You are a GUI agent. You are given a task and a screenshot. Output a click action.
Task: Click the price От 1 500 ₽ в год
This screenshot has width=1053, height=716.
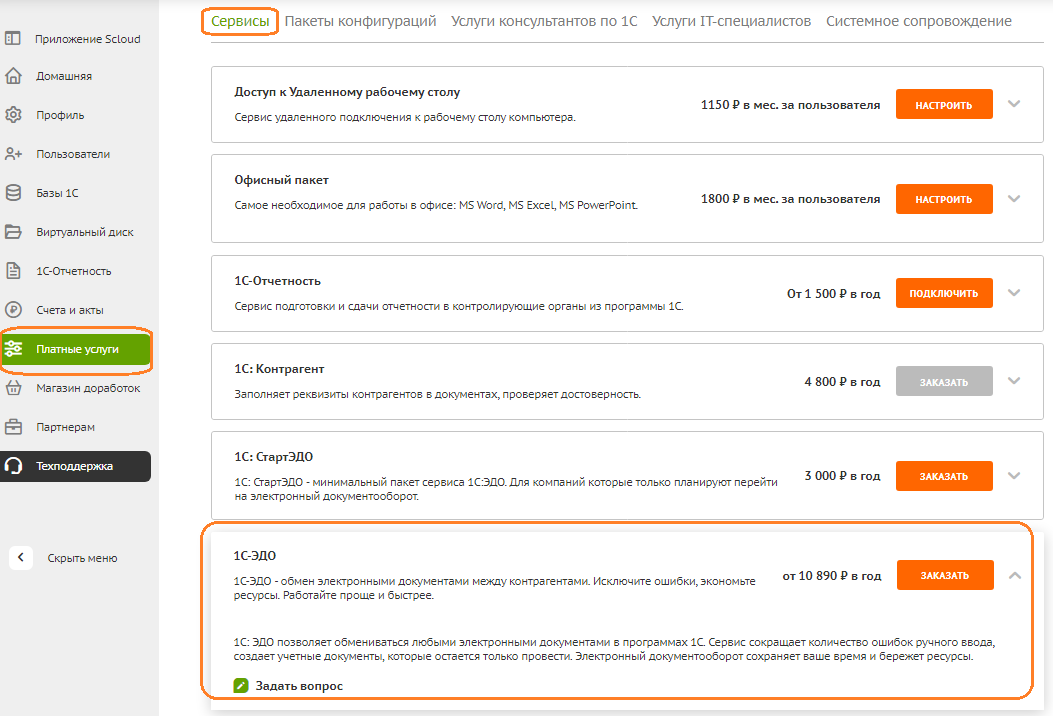833,294
